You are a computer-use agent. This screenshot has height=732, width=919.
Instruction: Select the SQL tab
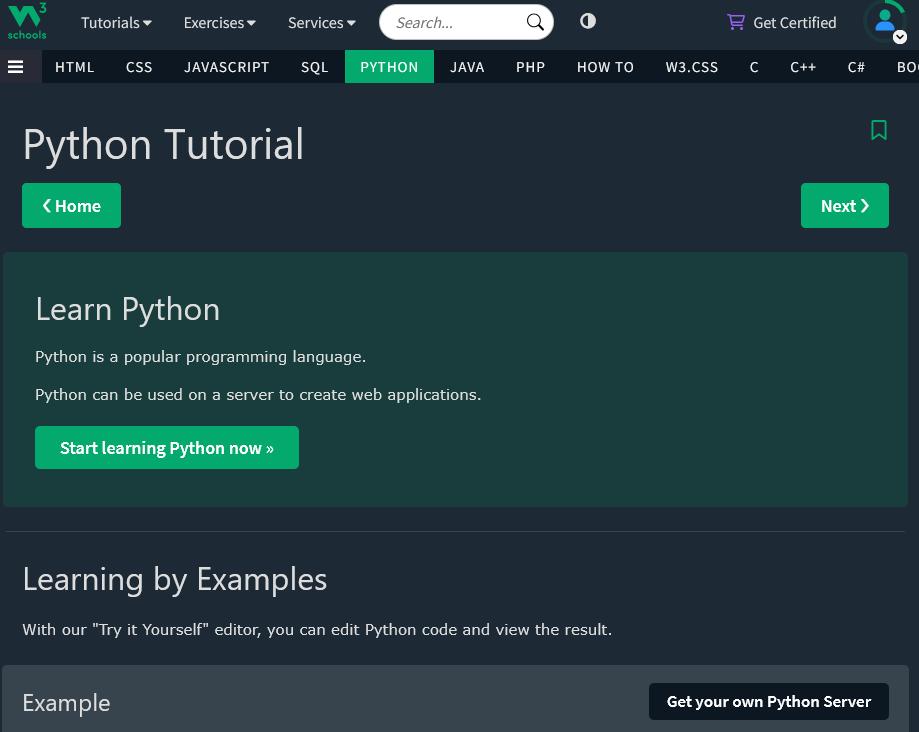click(314, 67)
